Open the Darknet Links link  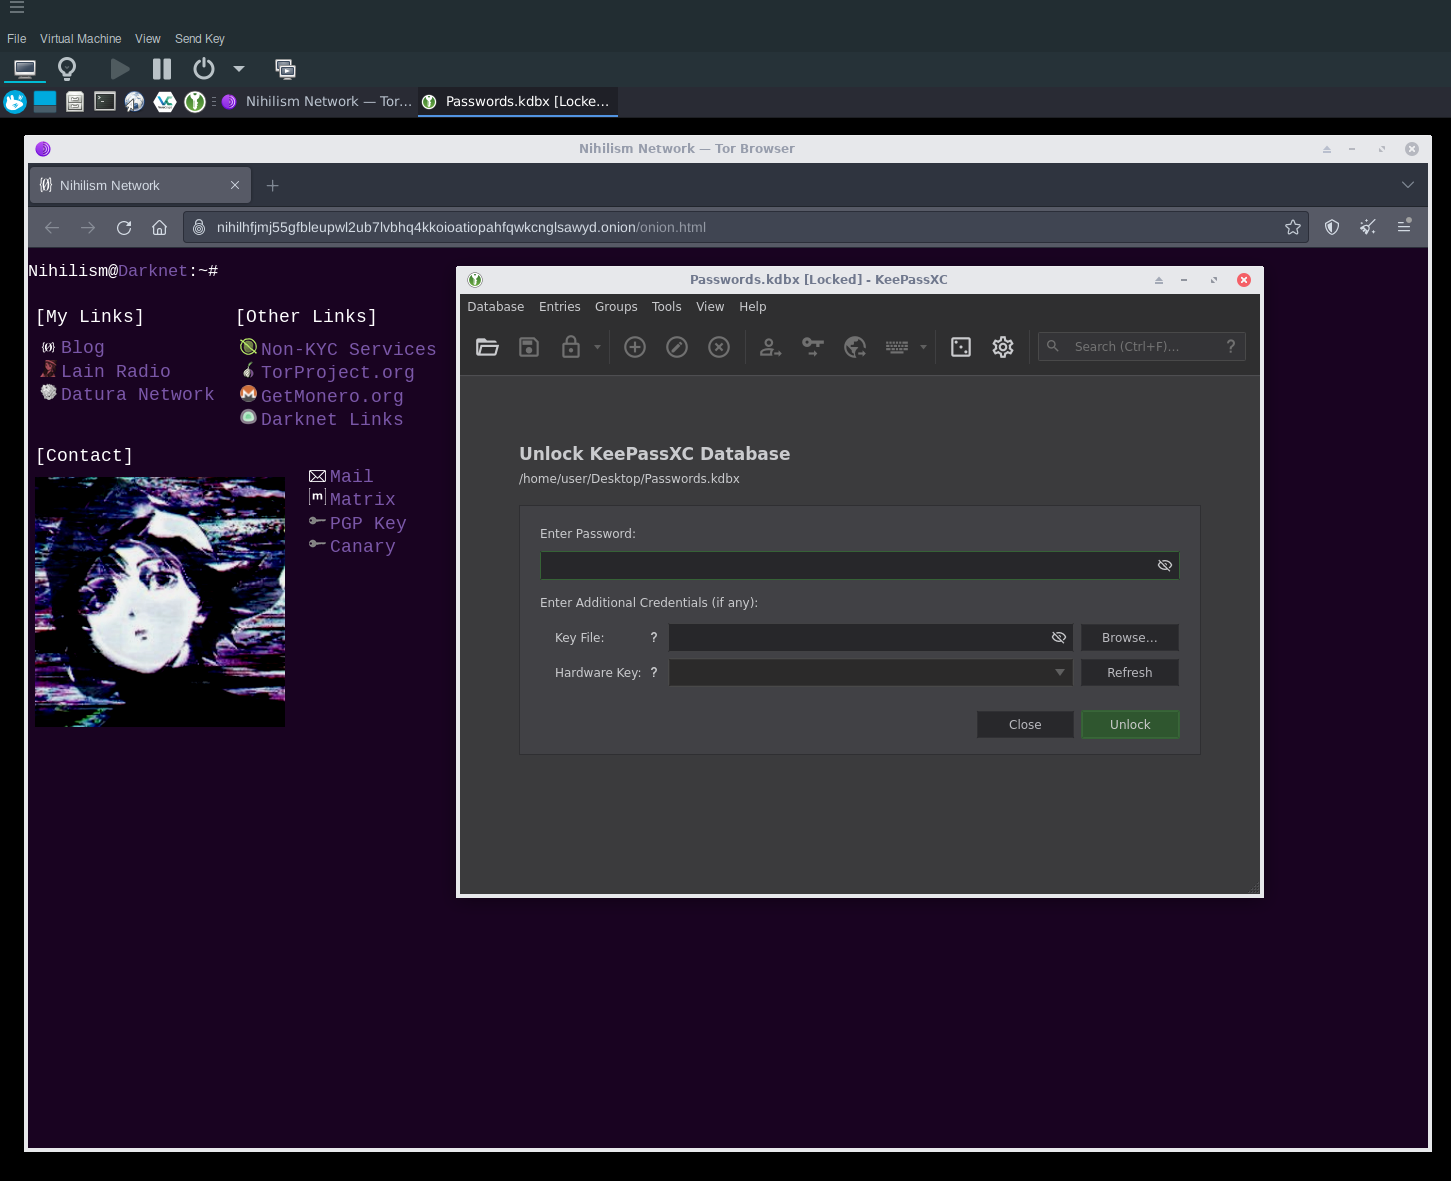[x=332, y=419]
